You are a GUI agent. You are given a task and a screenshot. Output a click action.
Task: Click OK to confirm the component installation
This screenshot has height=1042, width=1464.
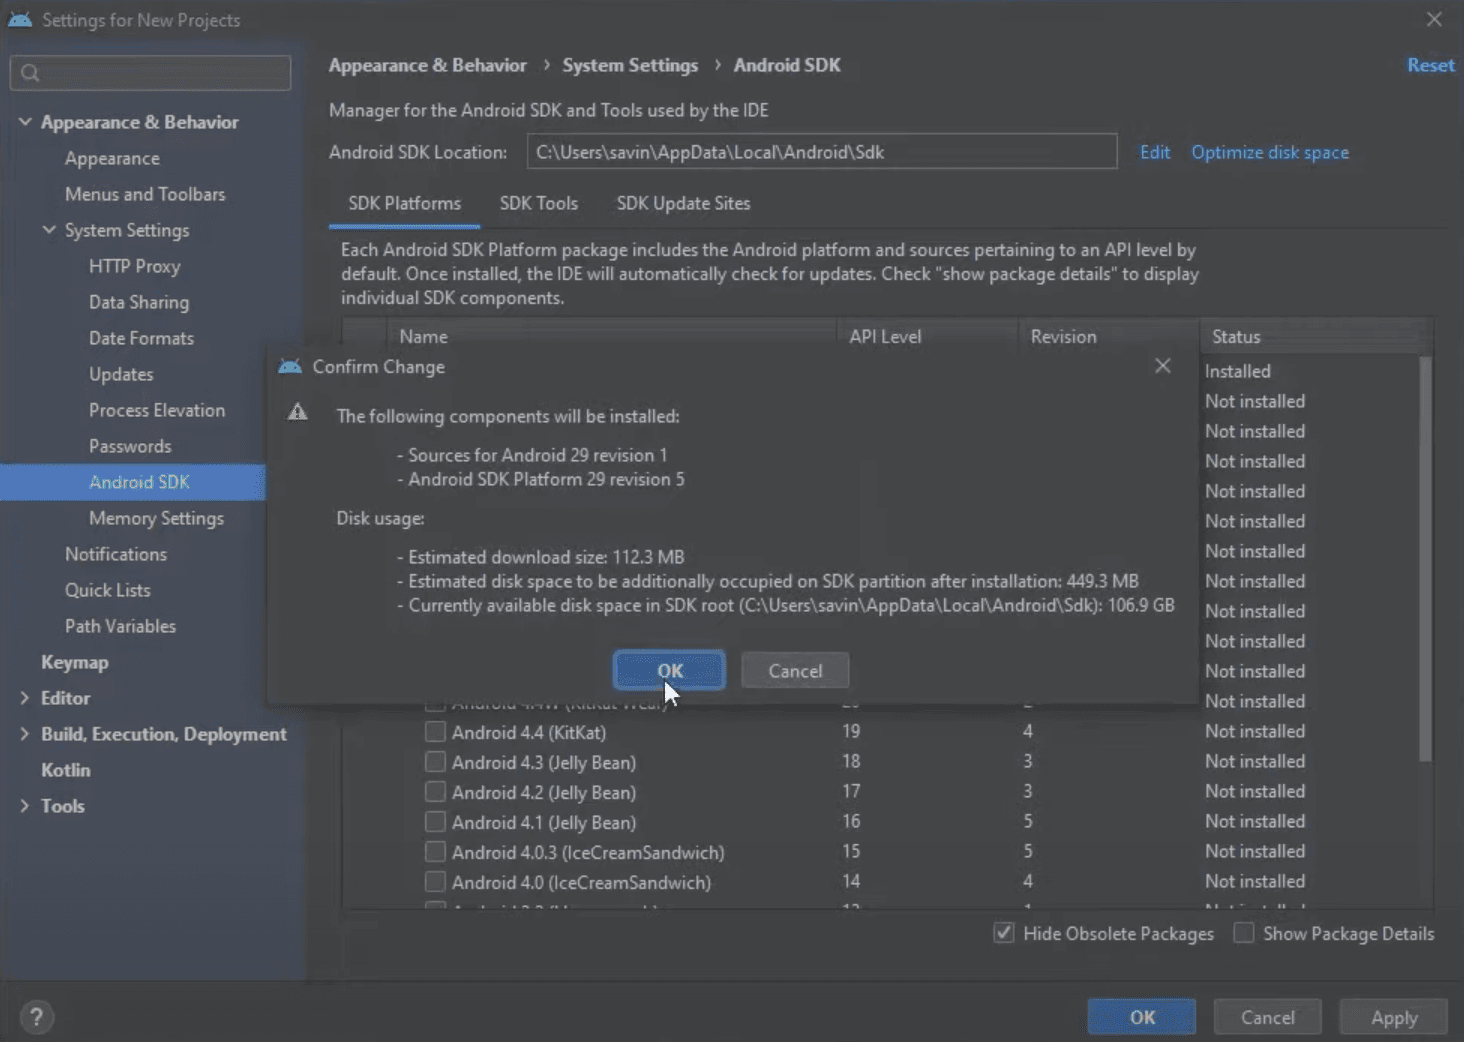pyautogui.click(x=668, y=670)
